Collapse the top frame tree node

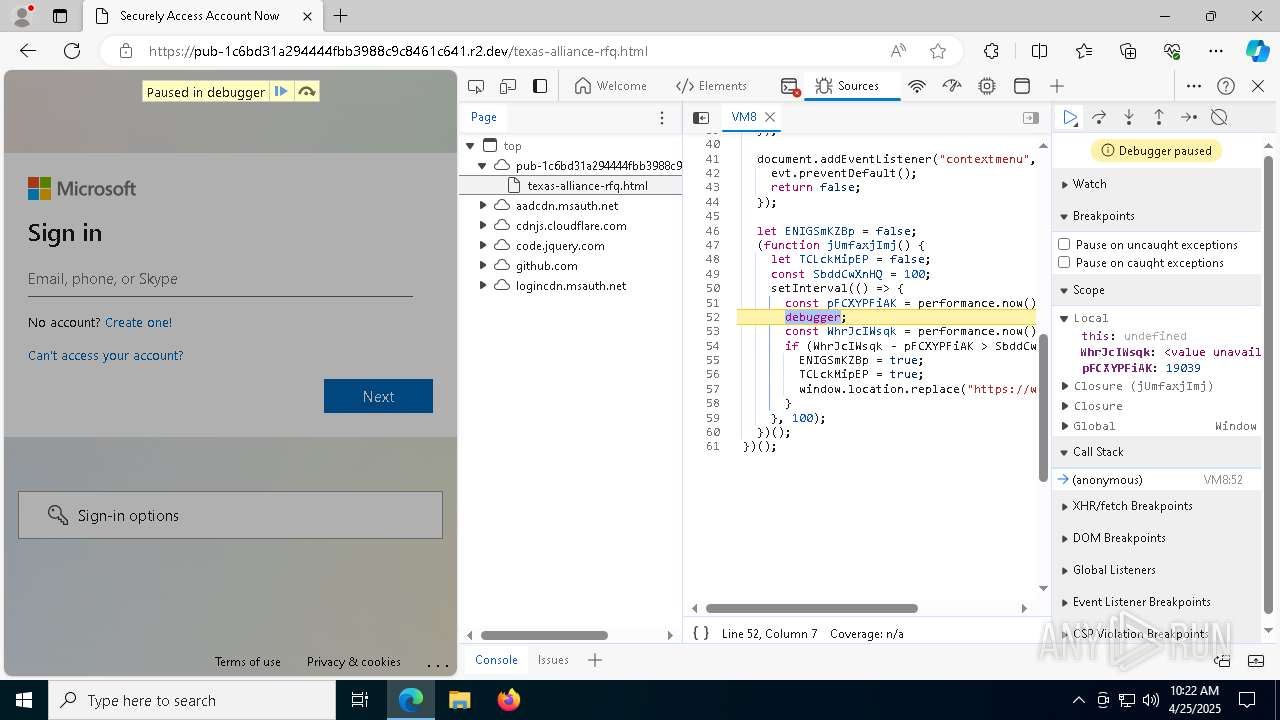(470, 145)
